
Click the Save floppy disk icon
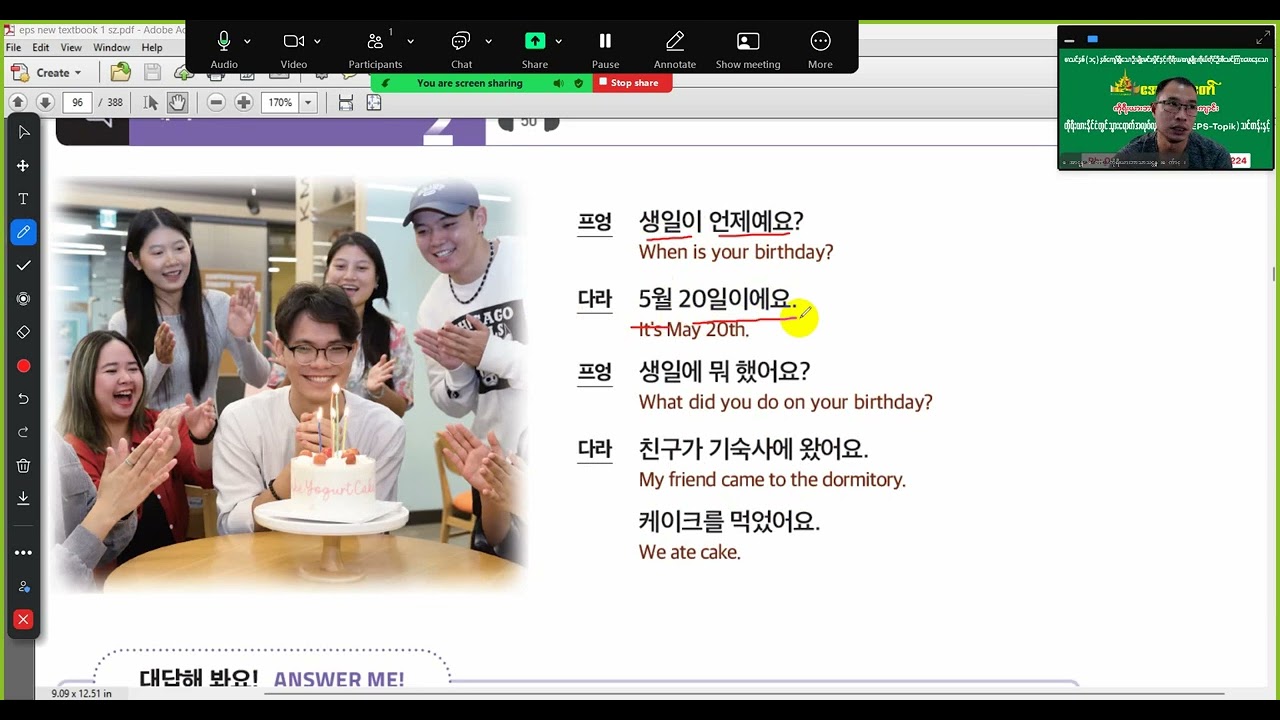152,73
